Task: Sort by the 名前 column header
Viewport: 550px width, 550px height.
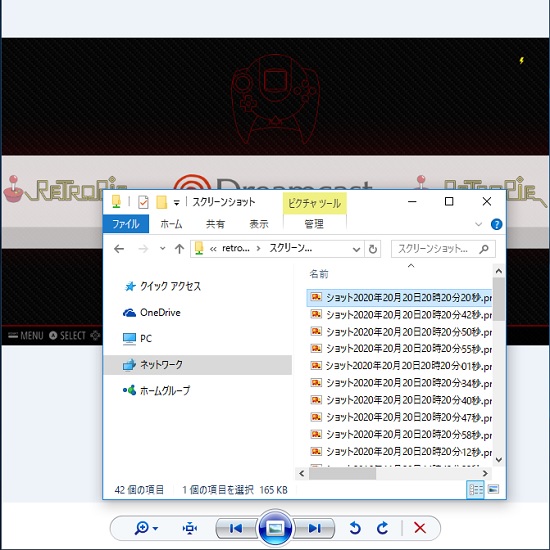Action: click(319, 274)
